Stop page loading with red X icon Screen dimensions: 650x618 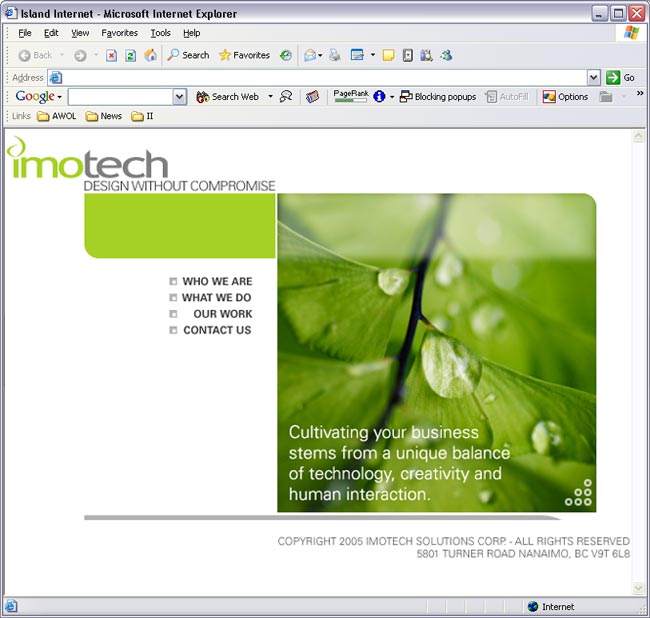[111, 55]
